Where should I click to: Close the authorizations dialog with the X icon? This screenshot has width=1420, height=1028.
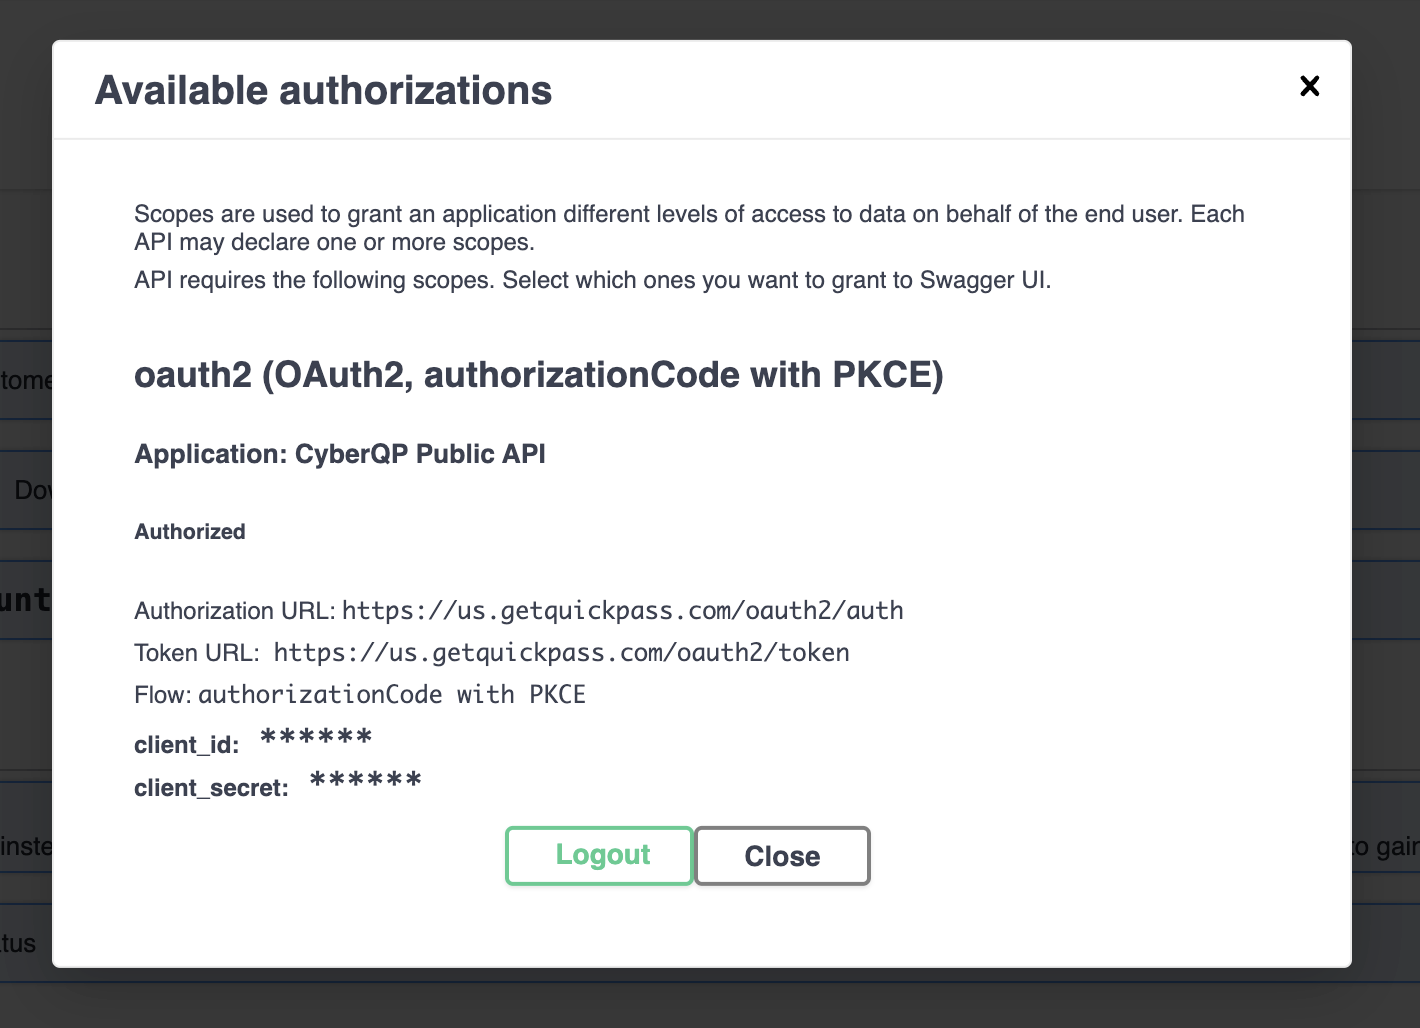point(1309,86)
